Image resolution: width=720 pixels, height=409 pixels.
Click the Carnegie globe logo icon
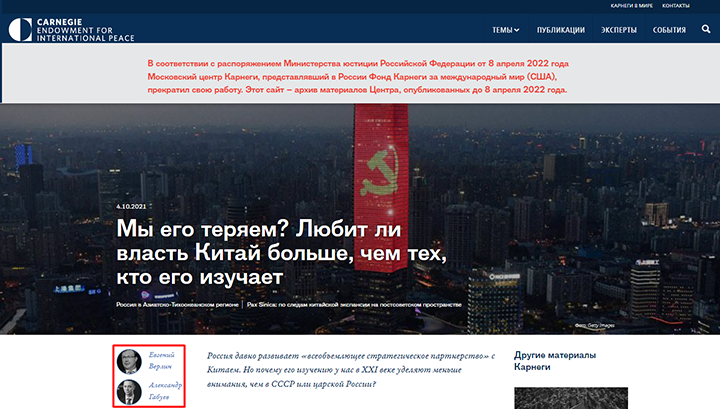(19, 29)
